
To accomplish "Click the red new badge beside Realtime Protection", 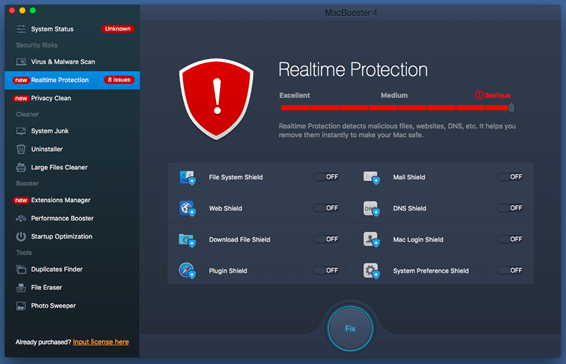I will click(x=21, y=80).
